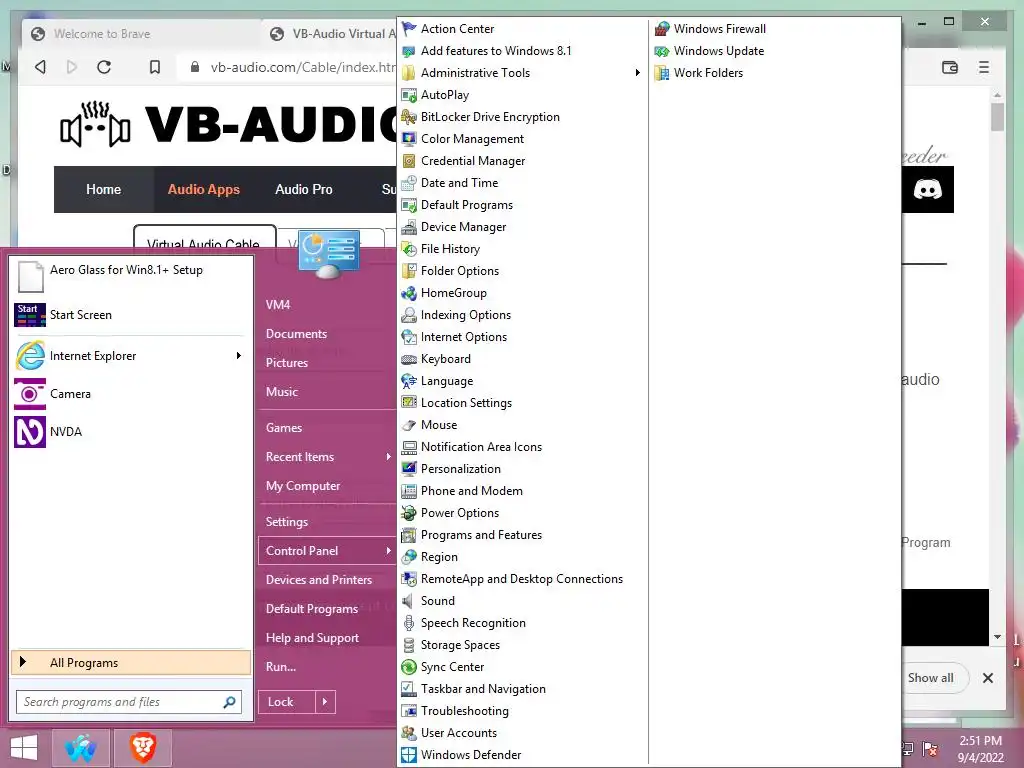Open Color Management monitor icon
Screen dimensions: 1024x768
tap(409, 138)
